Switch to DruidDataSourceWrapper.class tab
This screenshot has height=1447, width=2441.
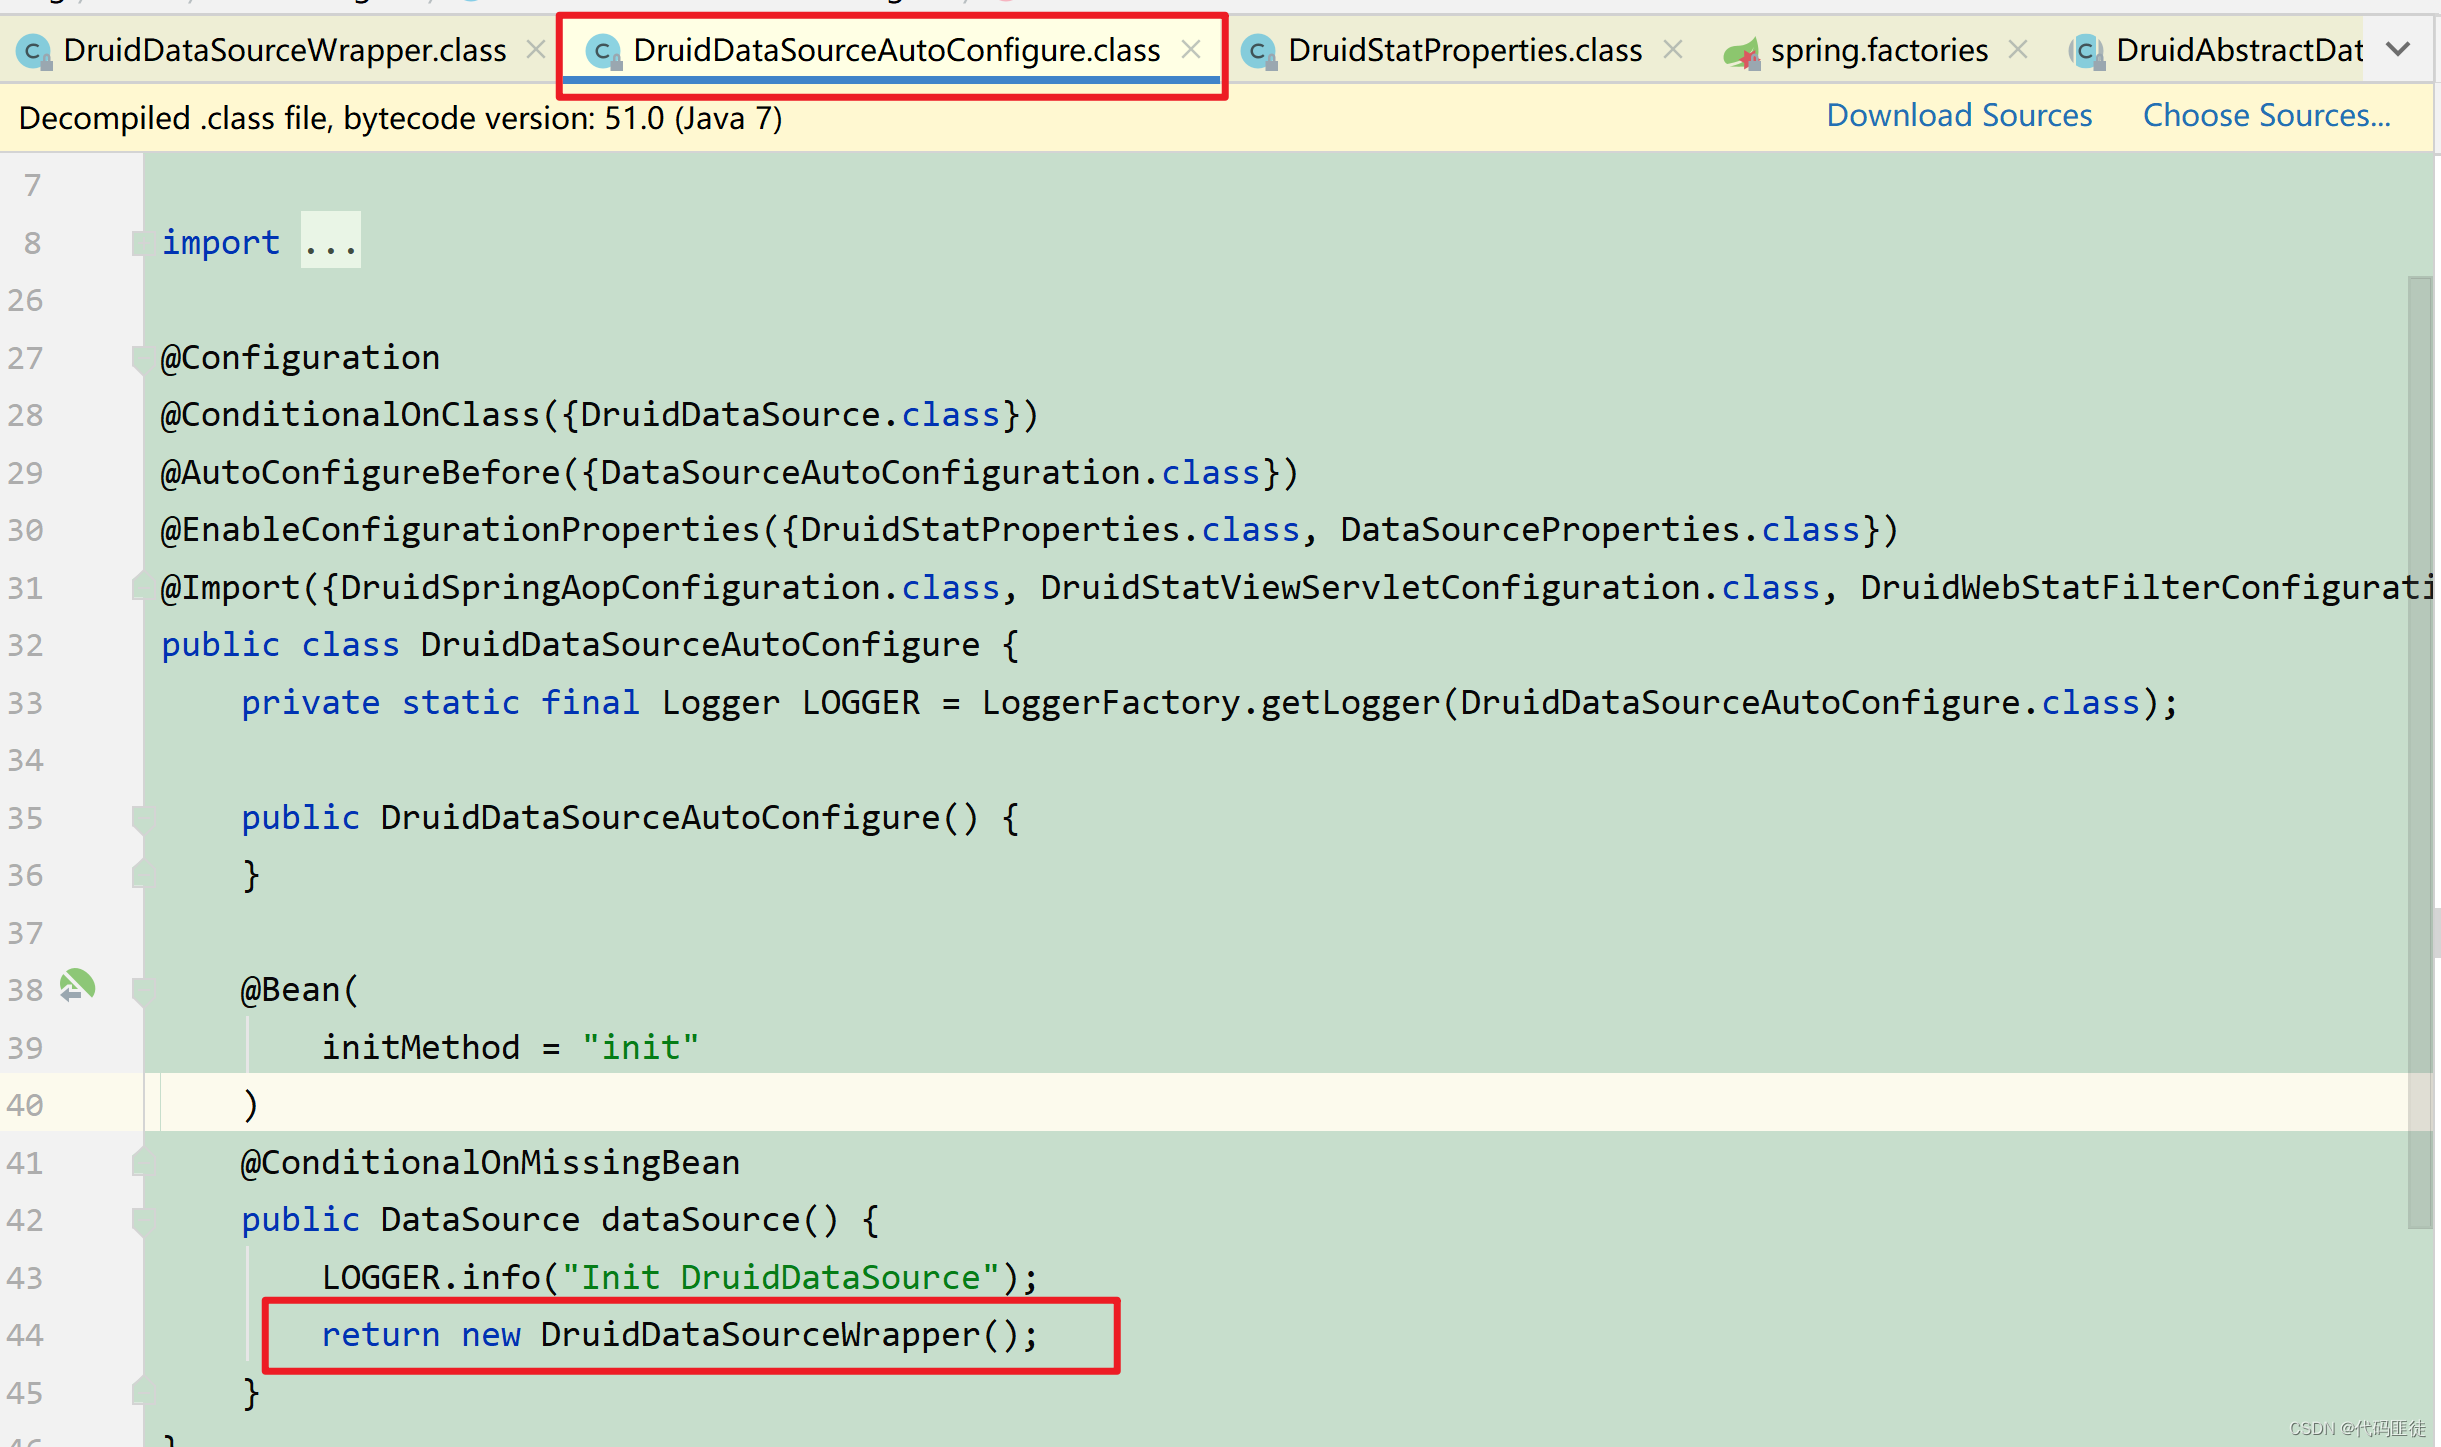coord(283,50)
